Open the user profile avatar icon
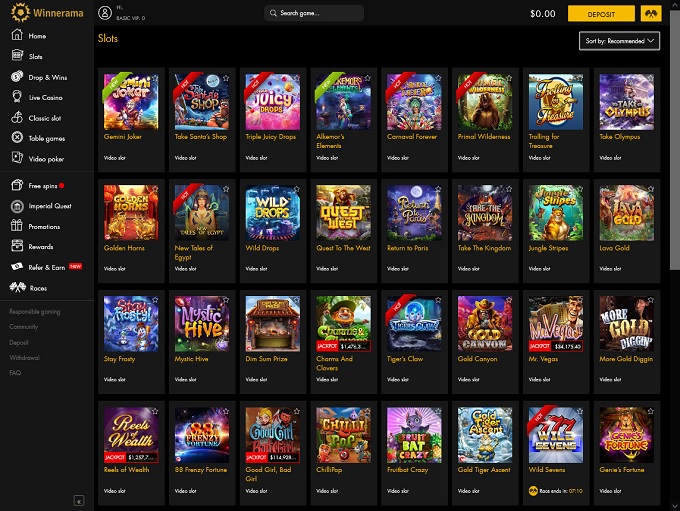The height and width of the screenshot is (511, 680). 105,13
